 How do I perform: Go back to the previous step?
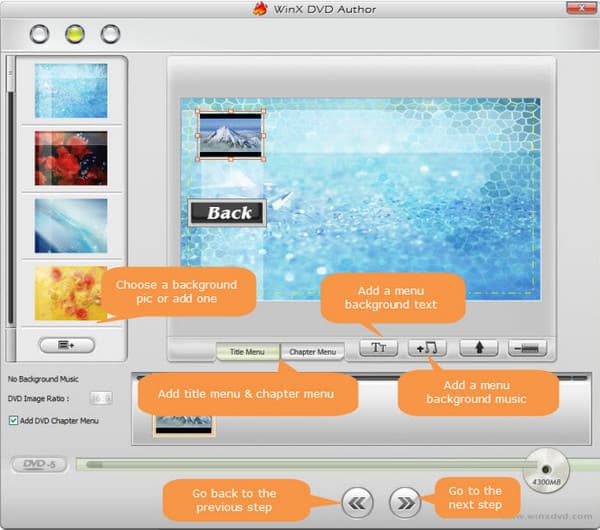coord(358,502)
